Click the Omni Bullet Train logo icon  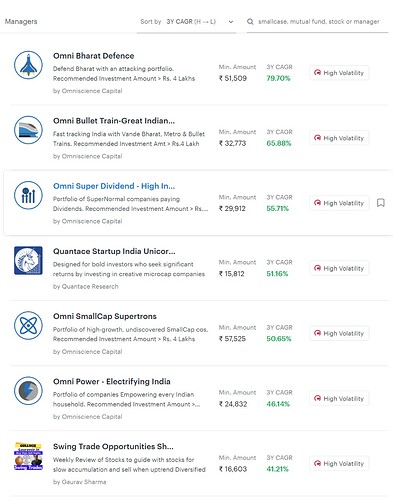(28, 130)
